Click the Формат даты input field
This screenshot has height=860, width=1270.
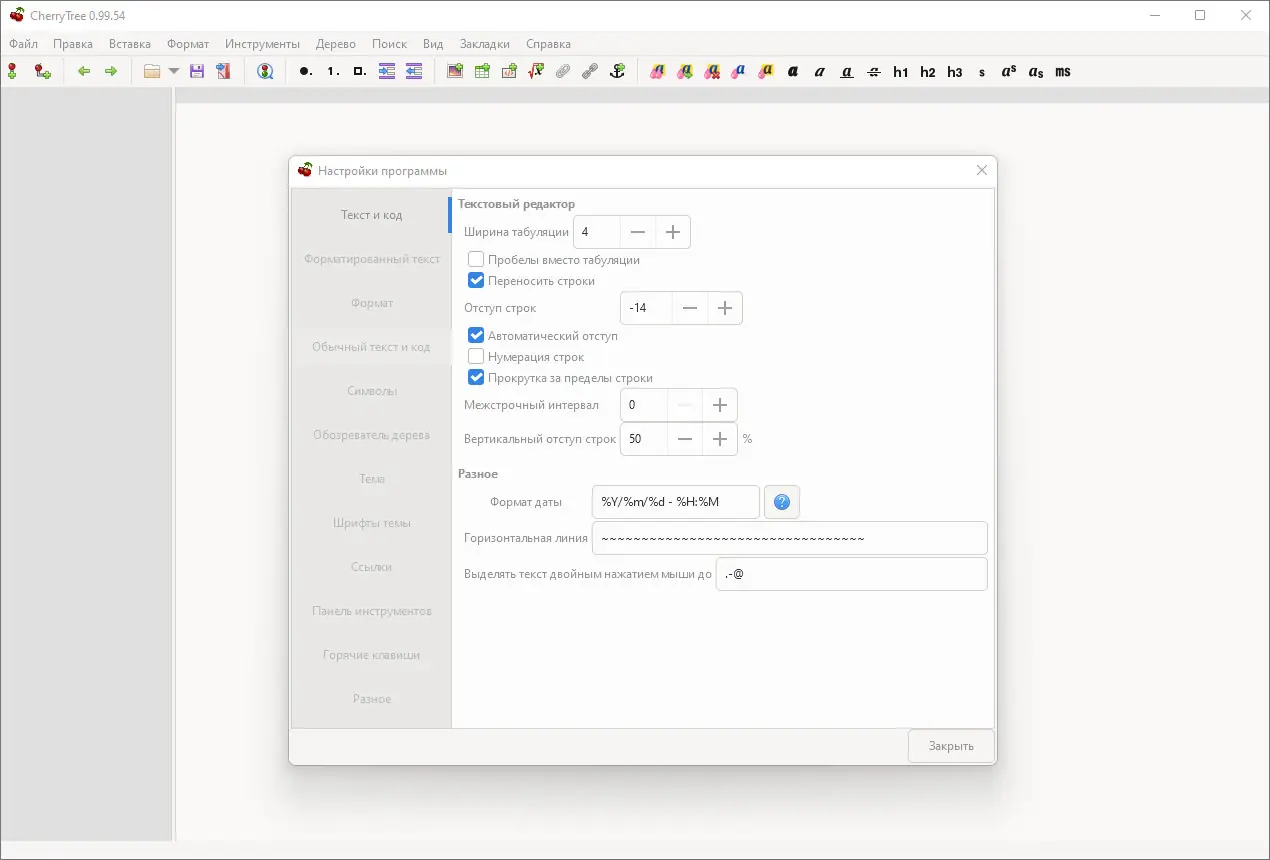(x=676, y=502)
